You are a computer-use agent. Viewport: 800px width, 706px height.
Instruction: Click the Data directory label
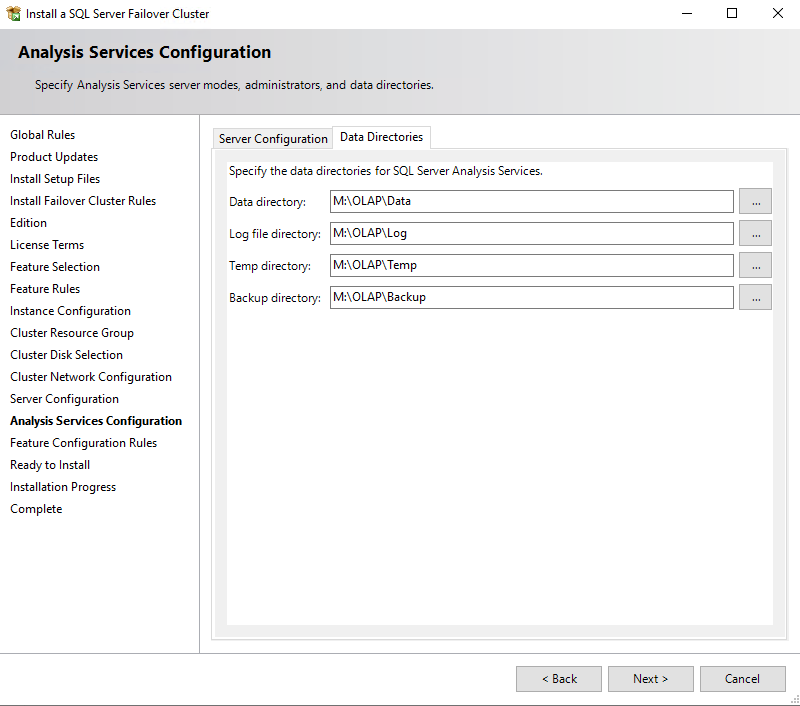point(267,202)
